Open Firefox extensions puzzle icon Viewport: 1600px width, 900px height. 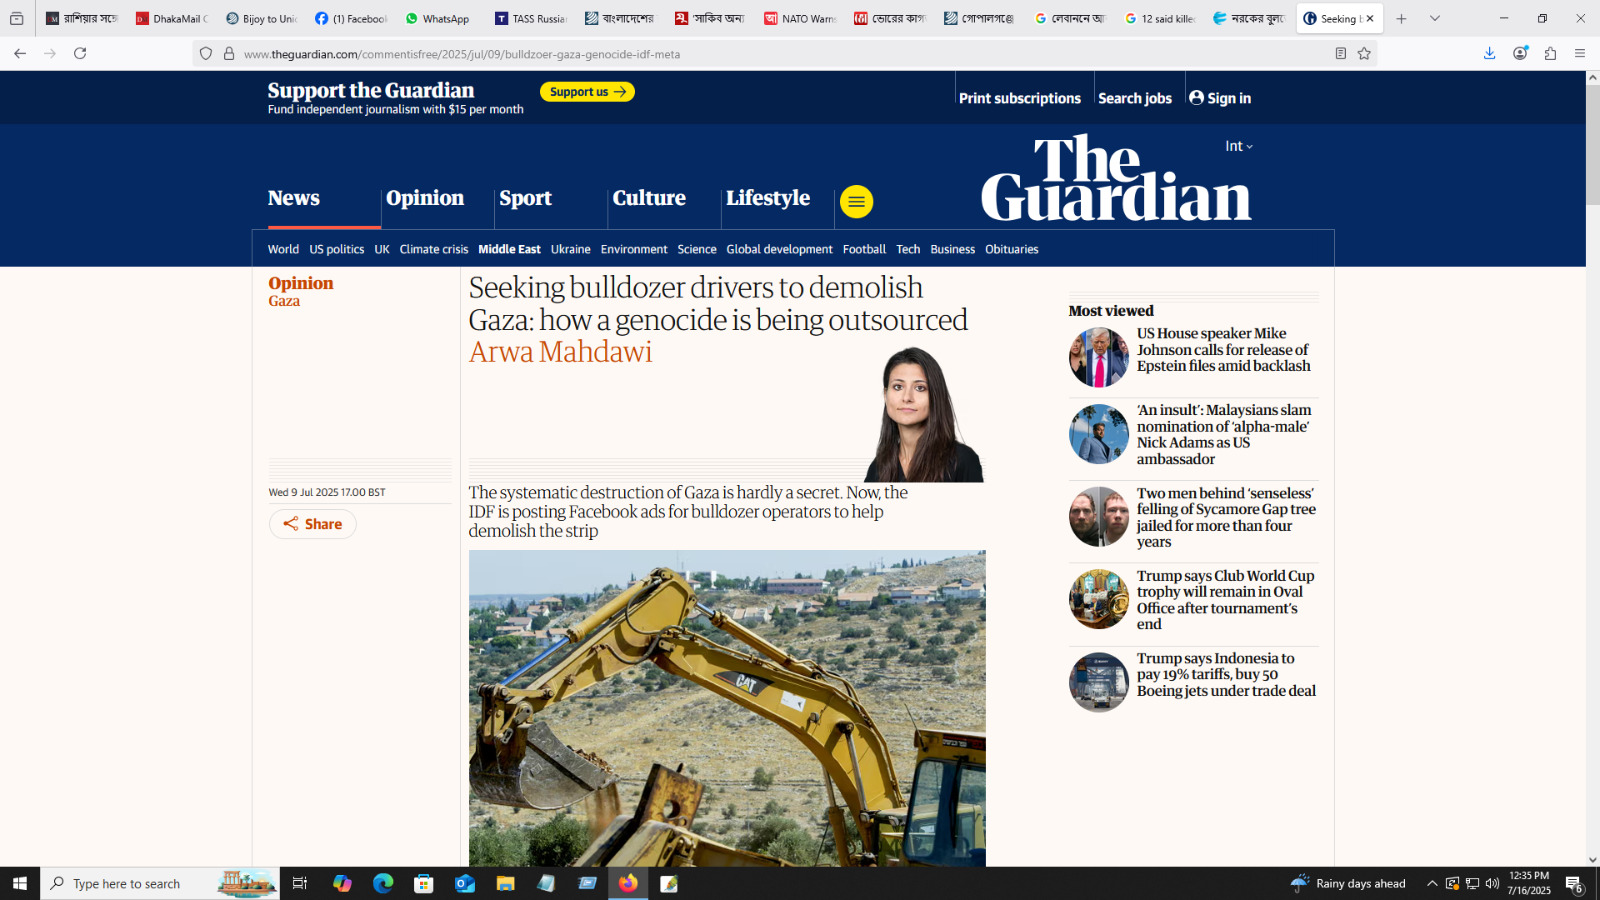click(1550, 54)
